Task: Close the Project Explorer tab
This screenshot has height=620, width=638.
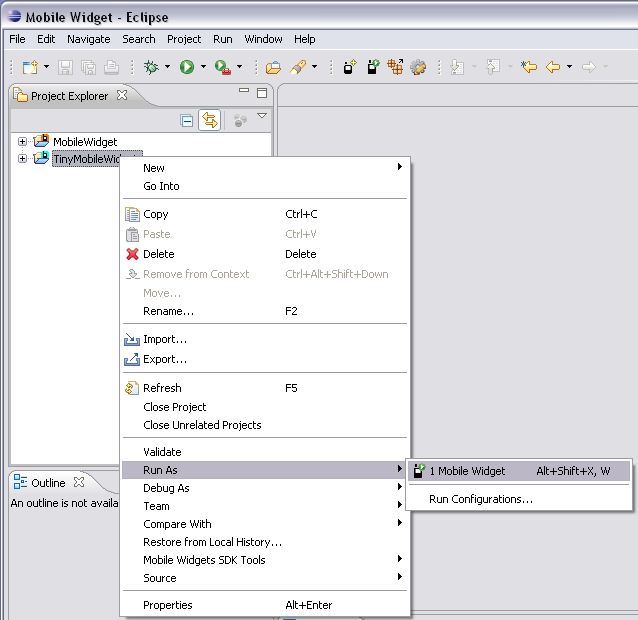Action: [x=122, y=95]
